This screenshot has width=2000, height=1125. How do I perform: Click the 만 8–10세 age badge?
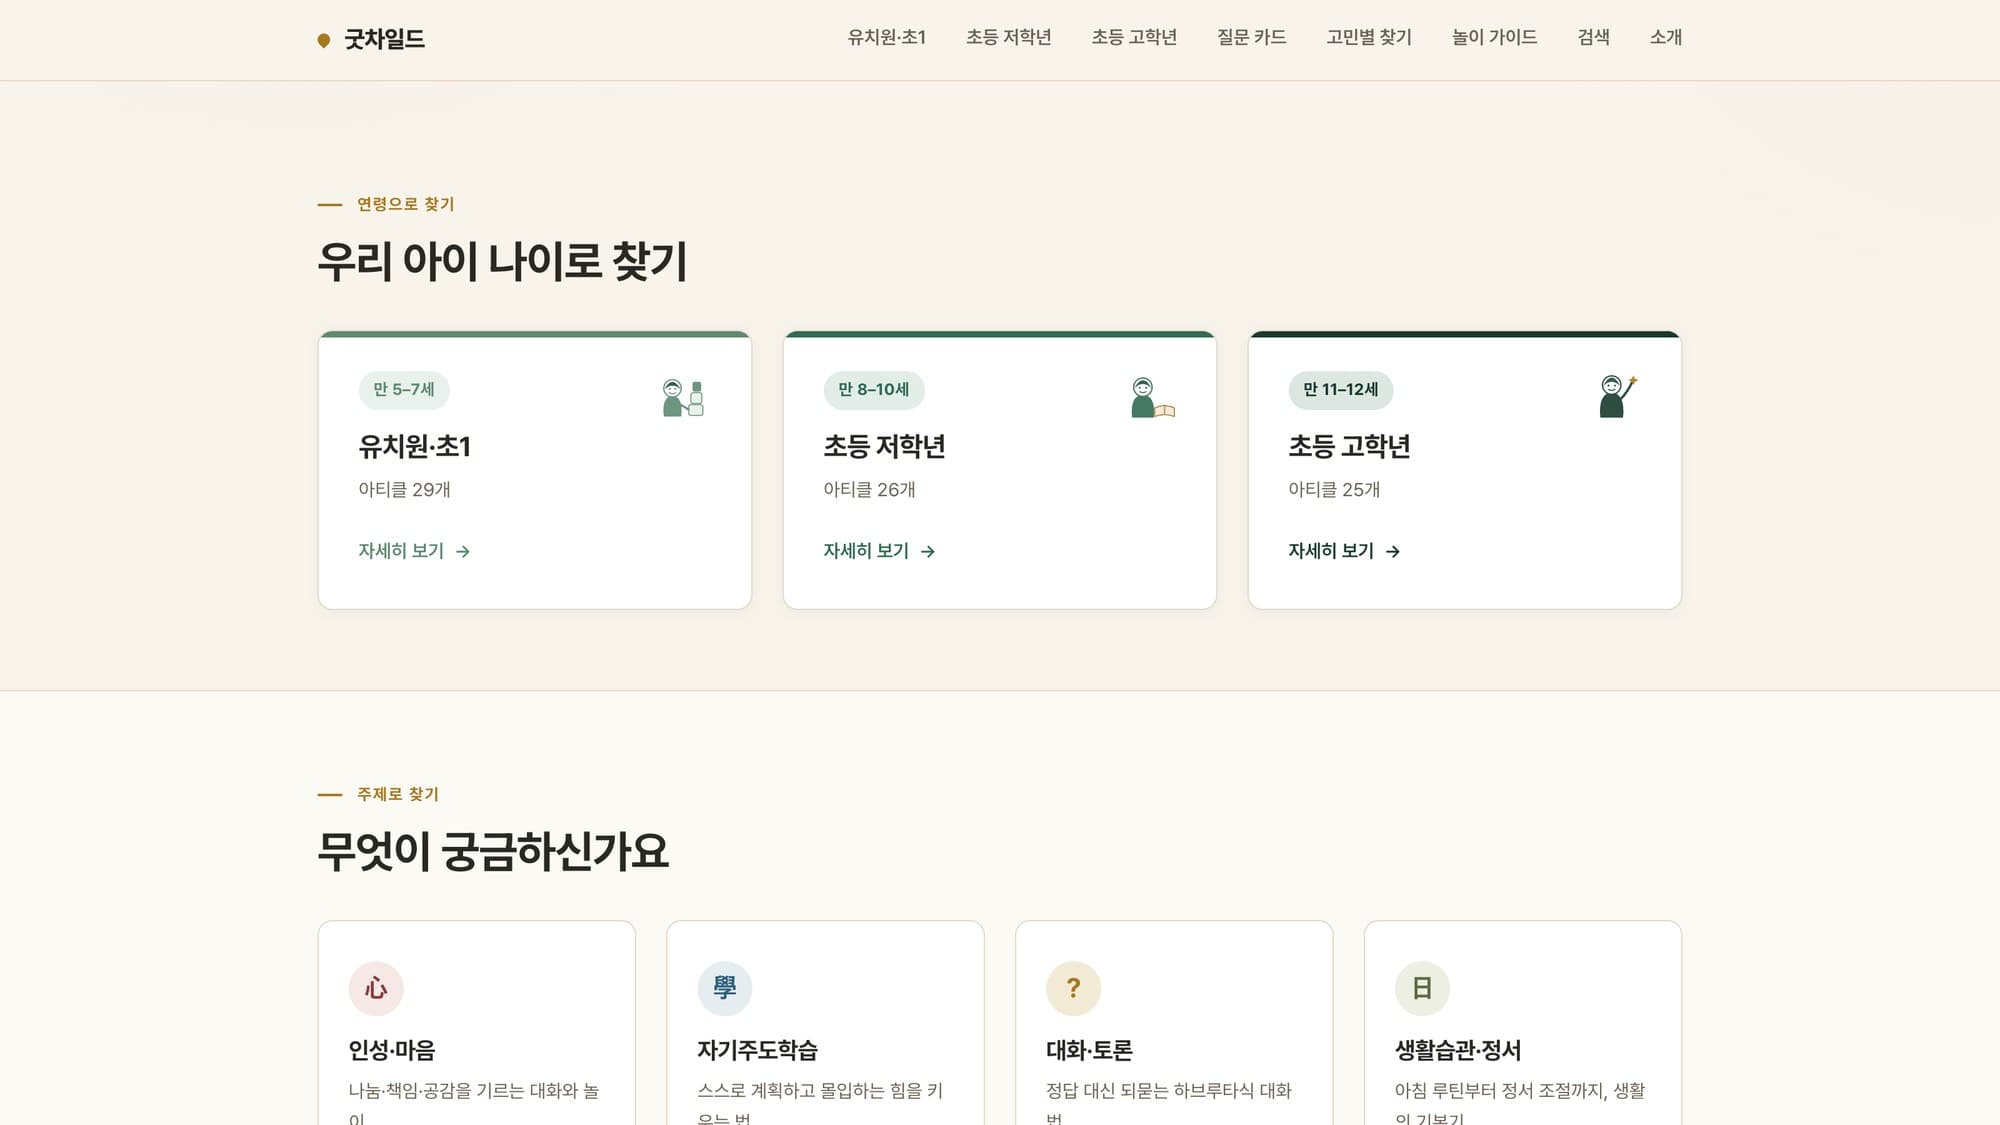(x=874, y=390)
